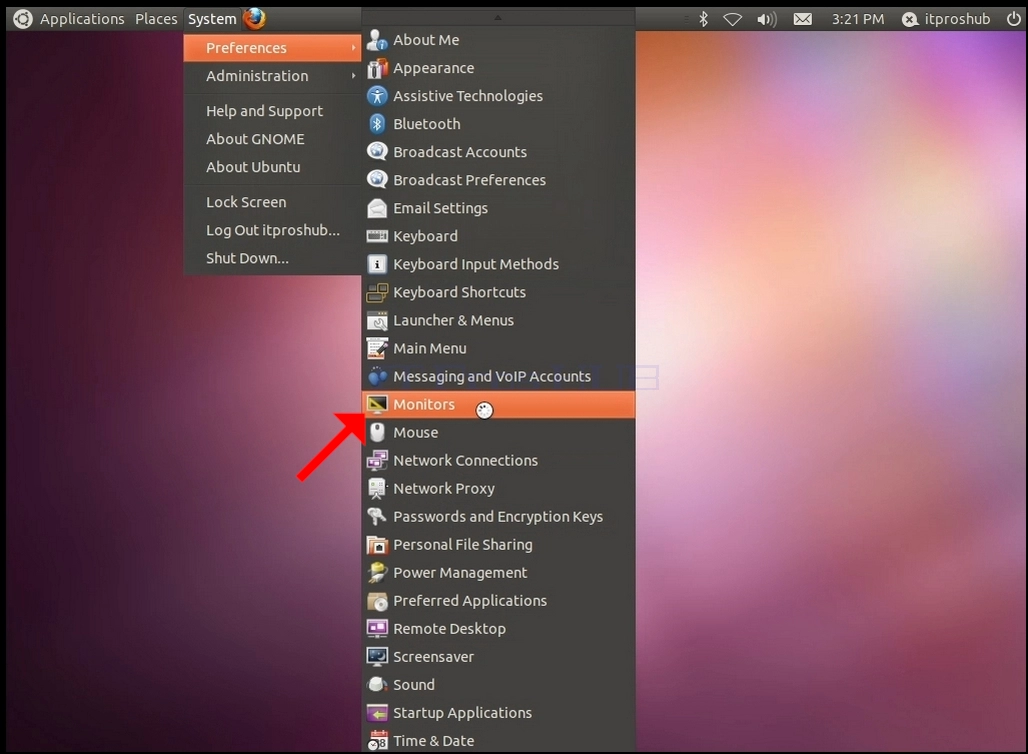Open the Places menu
This screenshot has width=1028, height=754.
click(156, 19)
